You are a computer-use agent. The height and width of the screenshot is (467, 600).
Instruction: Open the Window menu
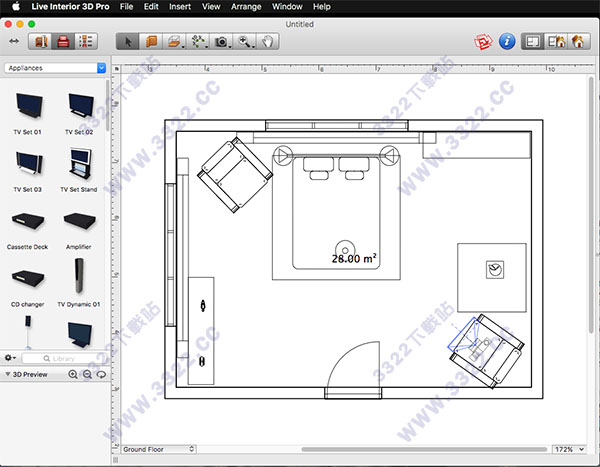[287, 7]
